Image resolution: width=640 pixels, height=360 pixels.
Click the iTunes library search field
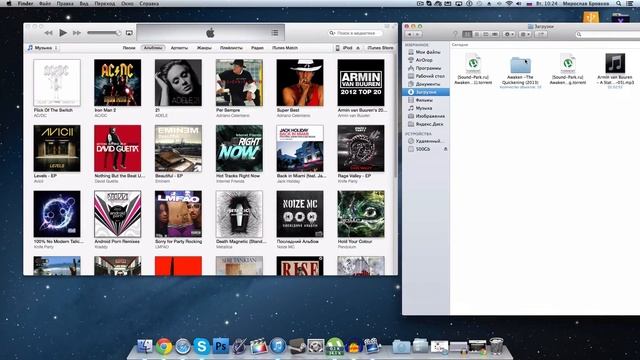click(356, 33)
